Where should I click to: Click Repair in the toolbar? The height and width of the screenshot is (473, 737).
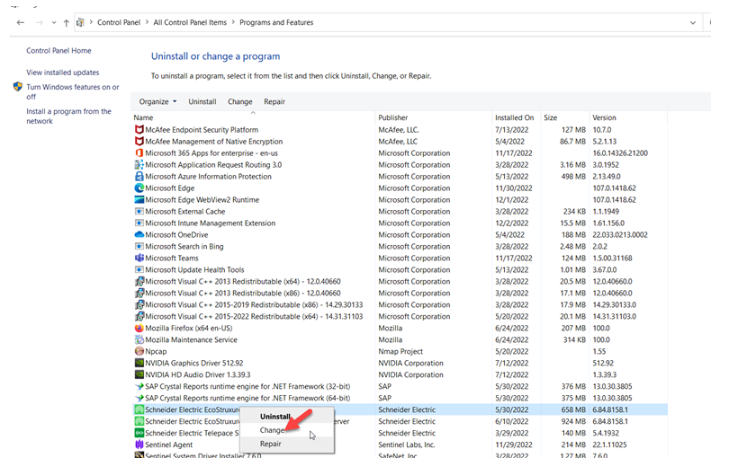coord(274,102)
